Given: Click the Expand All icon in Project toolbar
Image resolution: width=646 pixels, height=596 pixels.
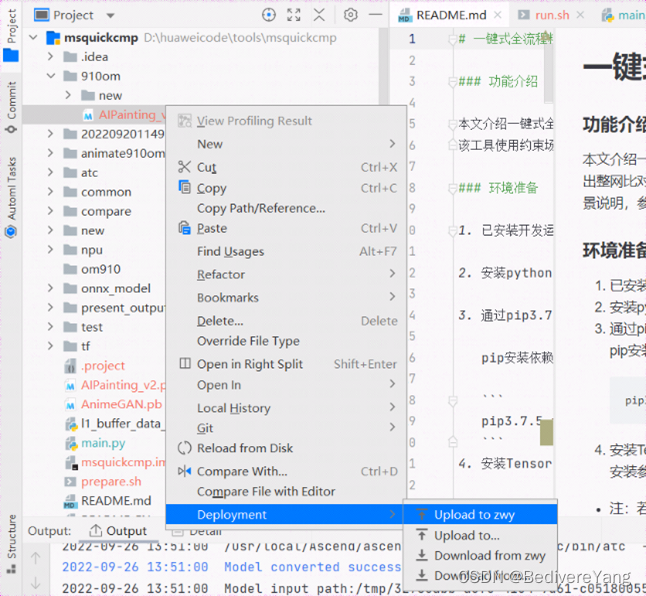Looking at the screenshot, I should point(294,15).
